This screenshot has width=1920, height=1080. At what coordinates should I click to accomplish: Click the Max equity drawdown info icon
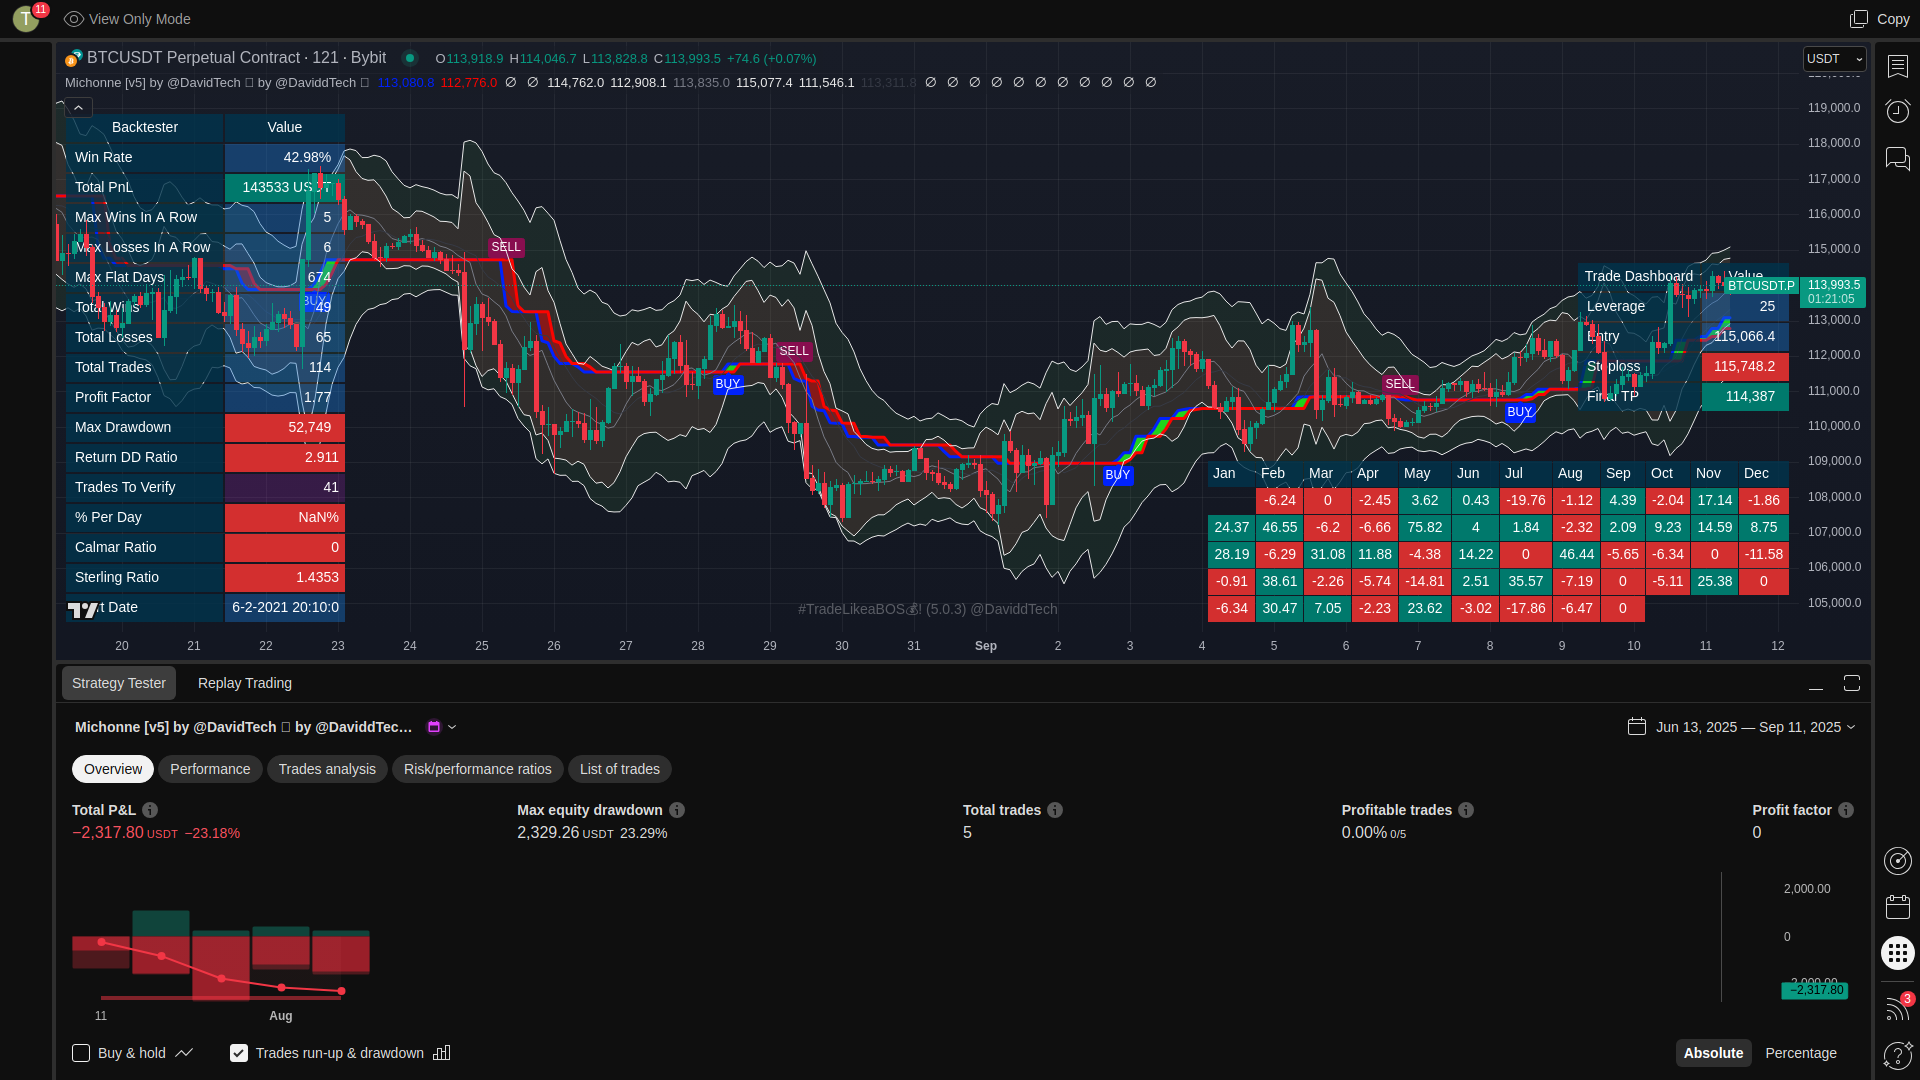(677, 810)
